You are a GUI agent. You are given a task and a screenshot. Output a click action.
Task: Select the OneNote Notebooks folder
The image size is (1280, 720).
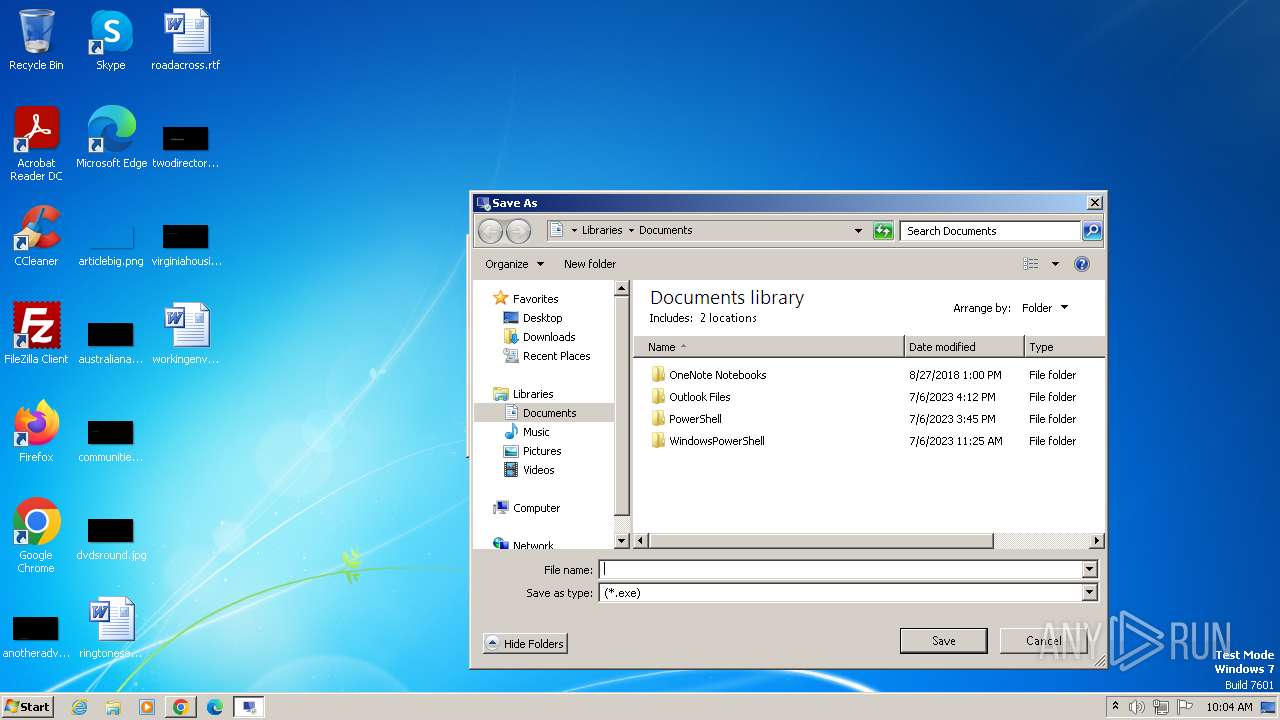tap(717, 375)
